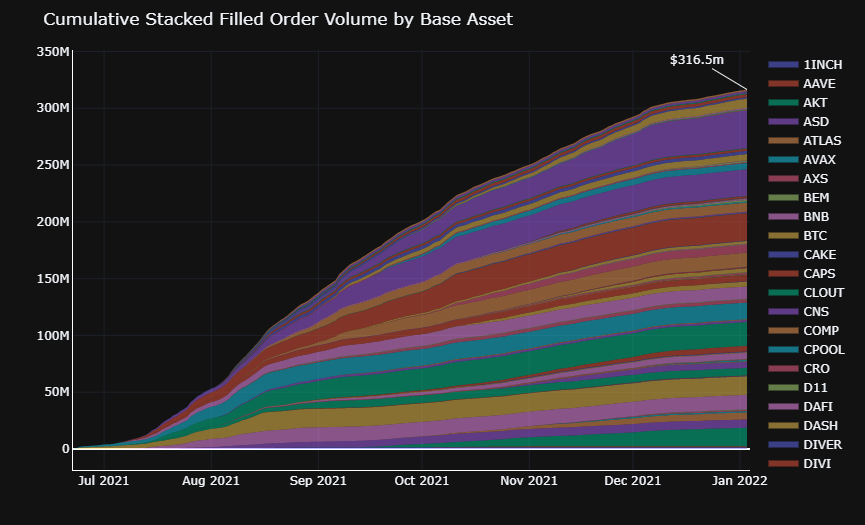Click the Oct 2021 x-axis label
This screenshot has height=525, width=865.
pos(421,480)
